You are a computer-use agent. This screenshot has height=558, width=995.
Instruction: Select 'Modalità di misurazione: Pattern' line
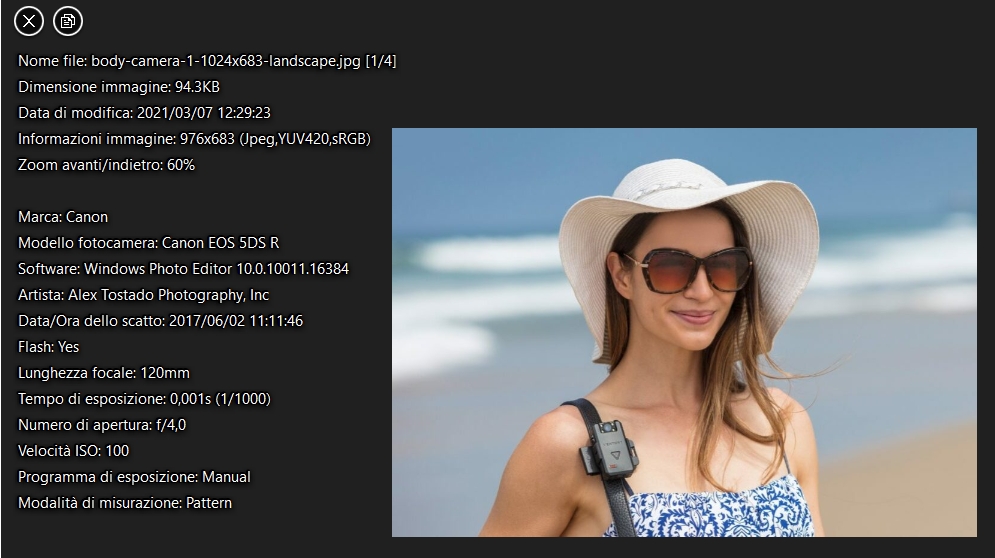coord(125,503)
